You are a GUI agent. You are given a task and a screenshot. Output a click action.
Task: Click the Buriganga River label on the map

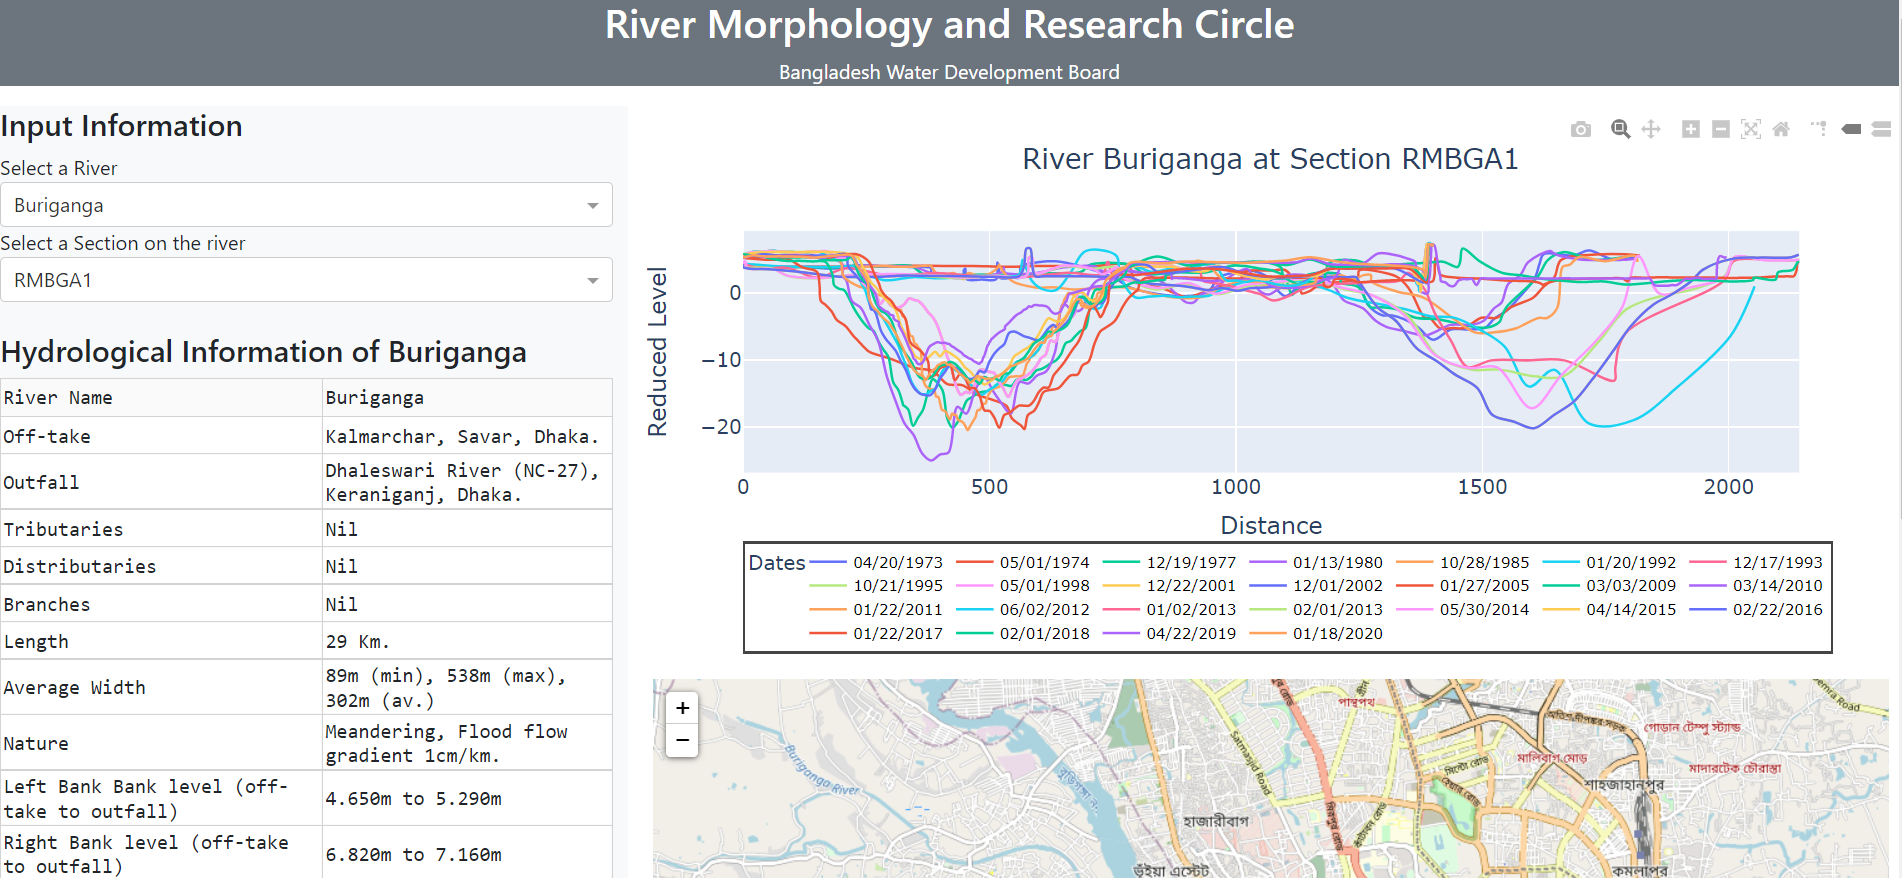point(821,770)
